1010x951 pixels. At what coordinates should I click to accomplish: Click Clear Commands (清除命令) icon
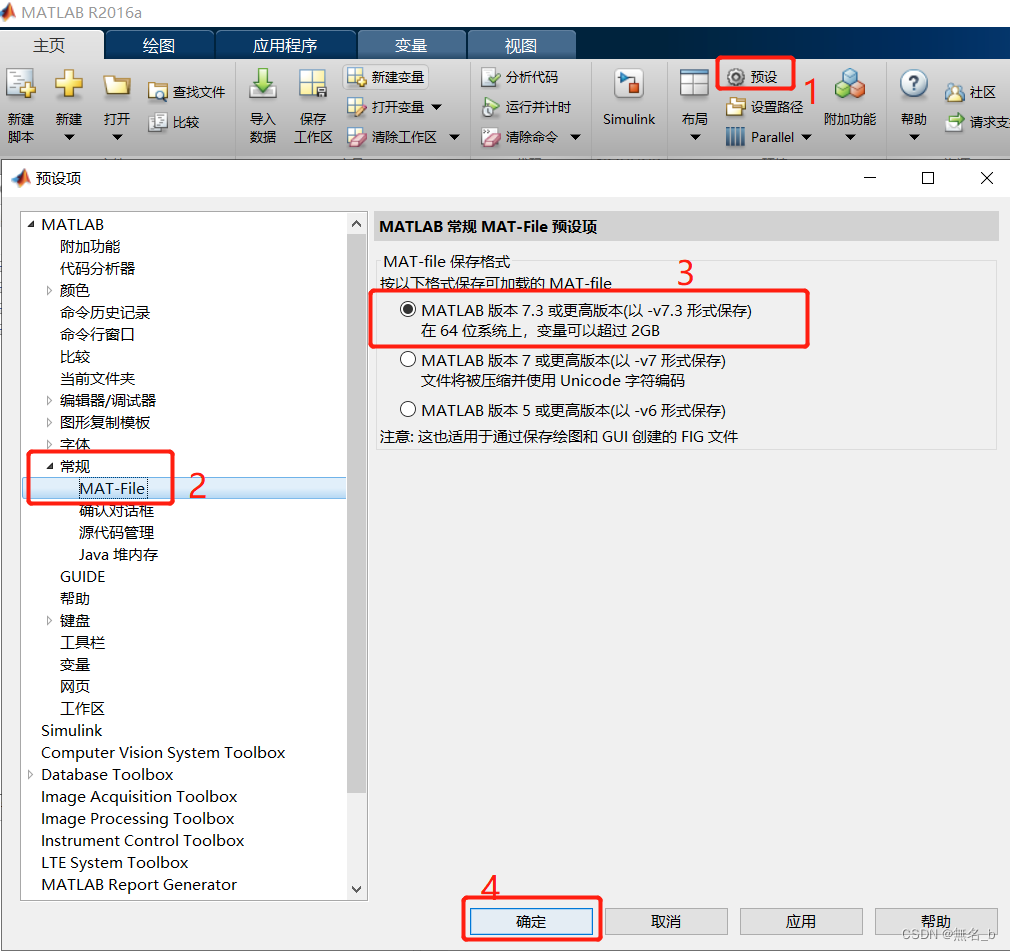click(x=490, y=137)
